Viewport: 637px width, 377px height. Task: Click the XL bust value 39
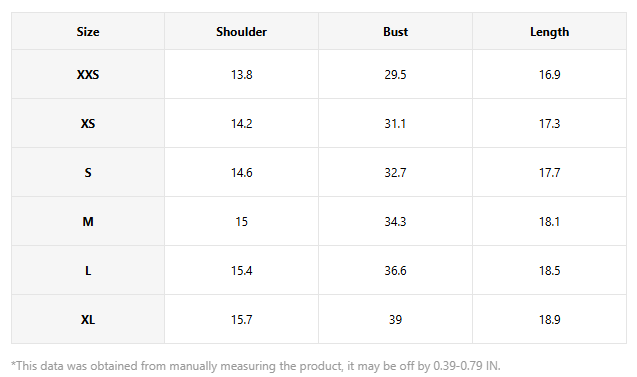[395, 320]
